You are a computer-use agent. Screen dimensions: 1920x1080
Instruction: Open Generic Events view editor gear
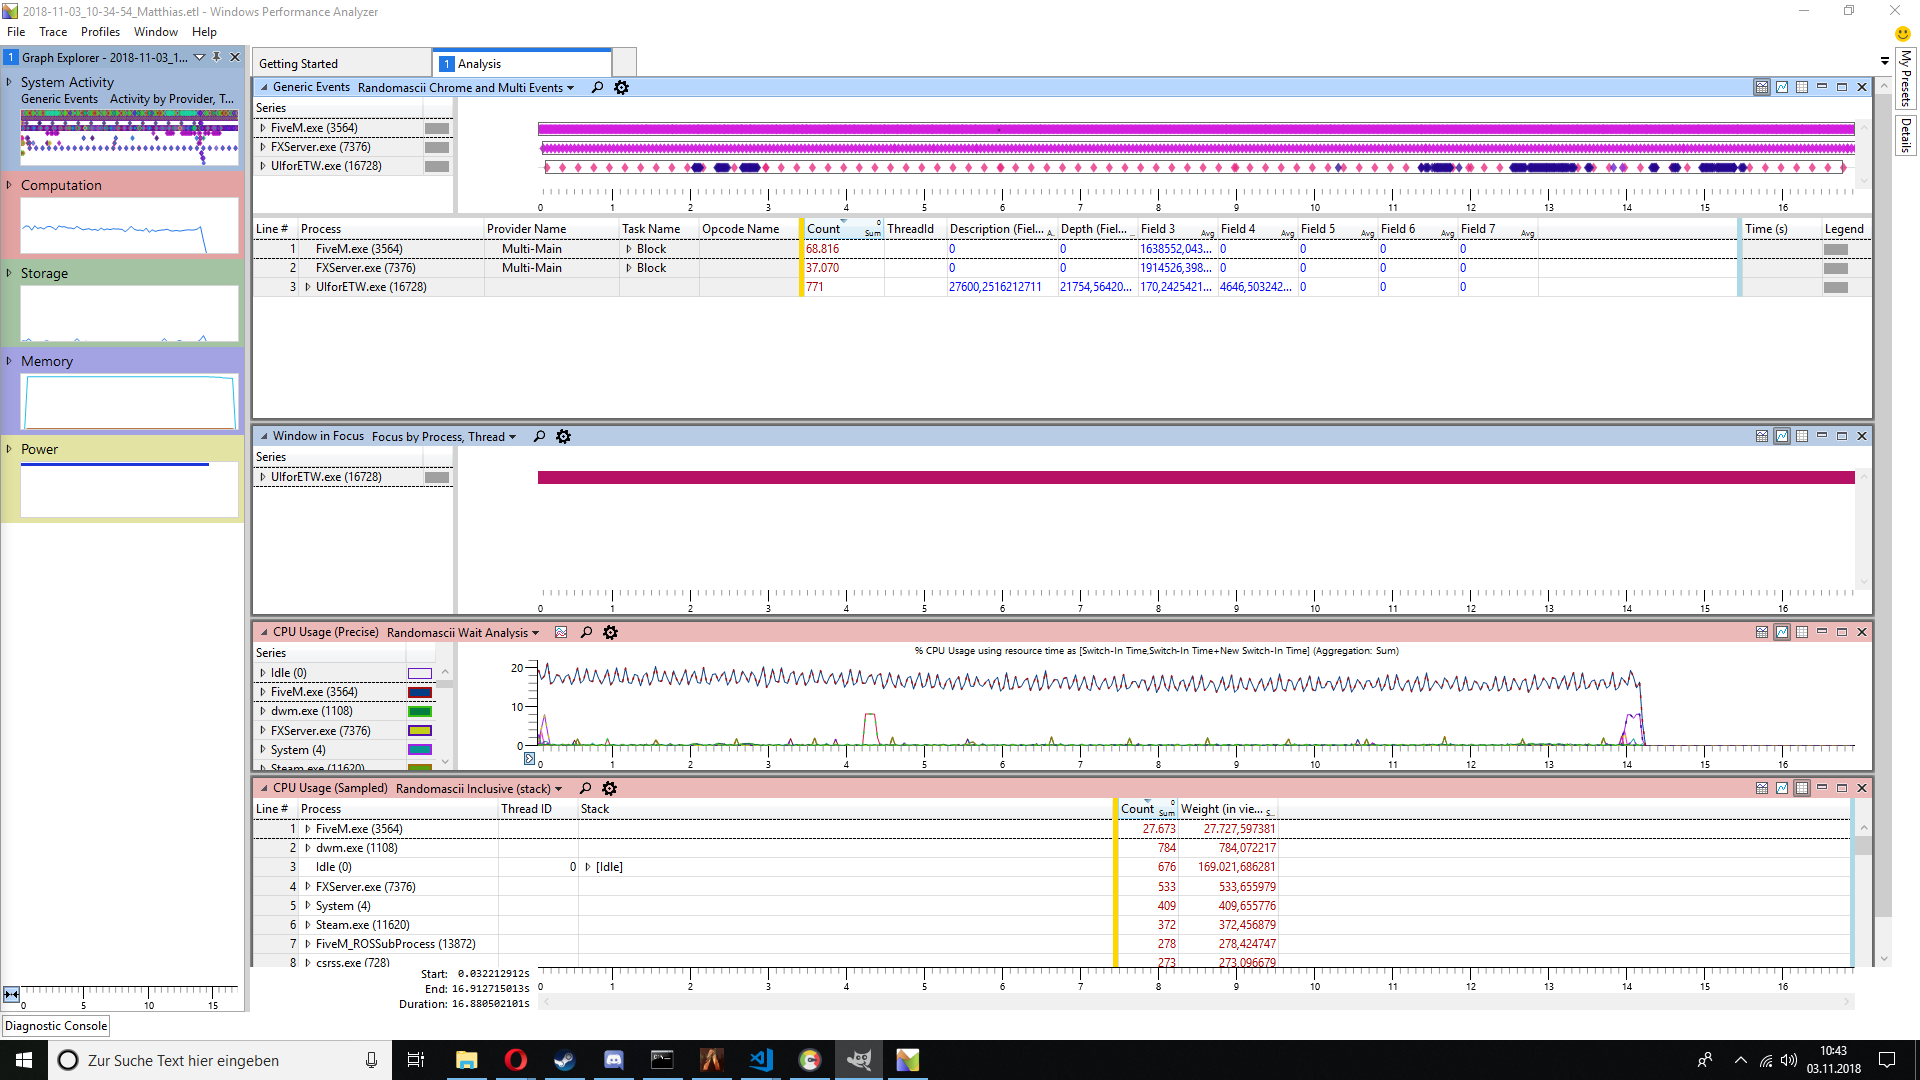tap(621, 88)
